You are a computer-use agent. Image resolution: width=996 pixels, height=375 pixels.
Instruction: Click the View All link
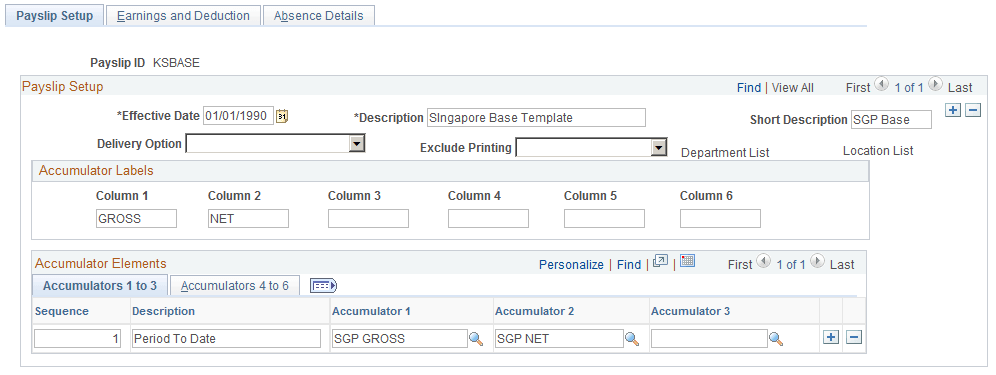(x=792, y=88)
